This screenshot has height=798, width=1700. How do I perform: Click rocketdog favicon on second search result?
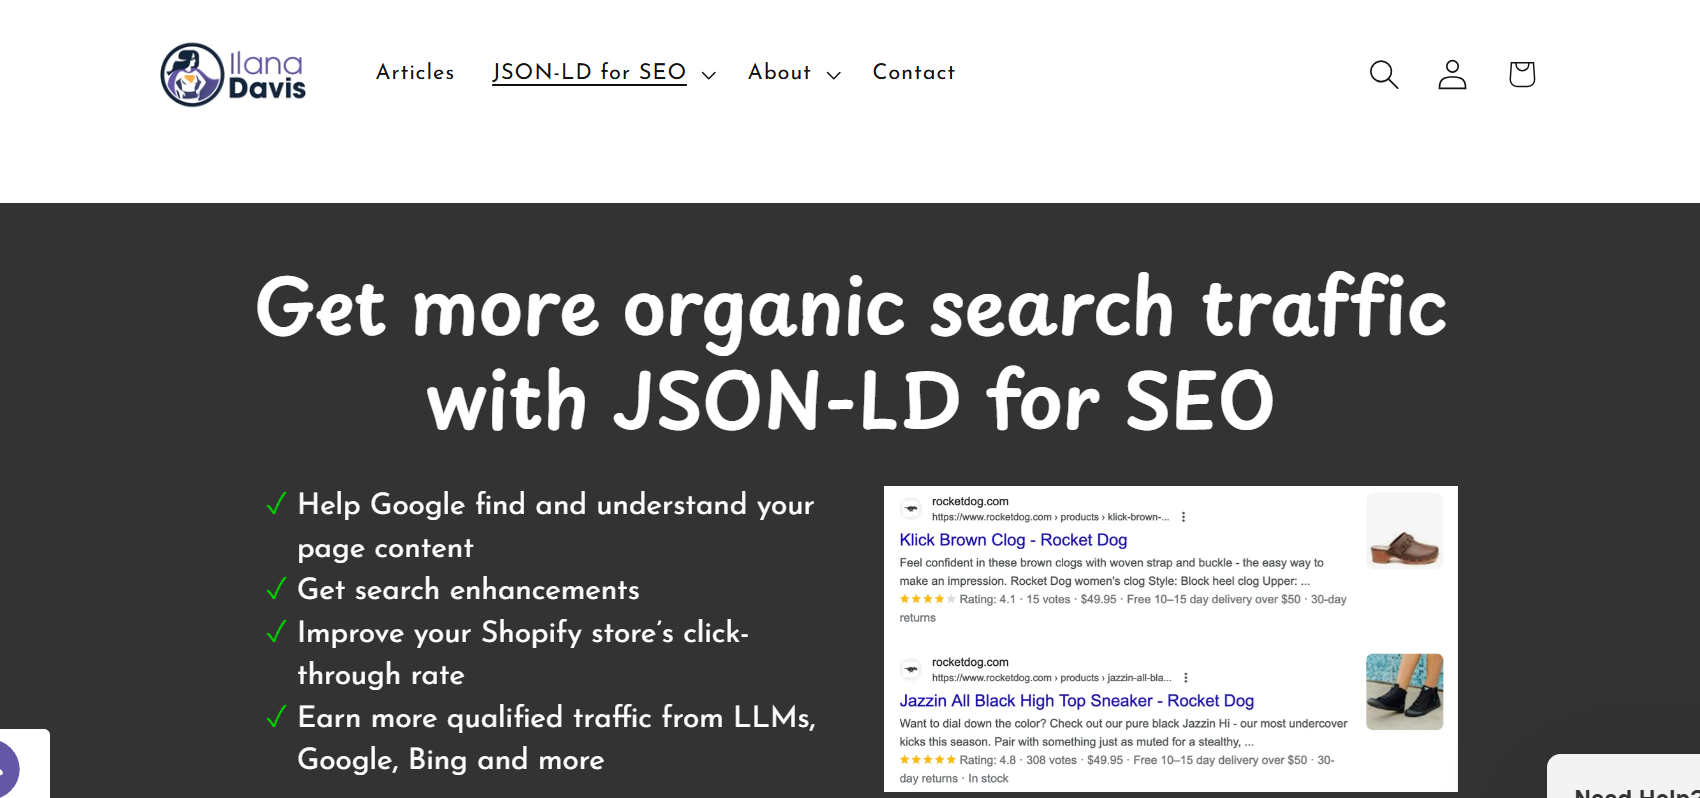[x=911, y=669]
